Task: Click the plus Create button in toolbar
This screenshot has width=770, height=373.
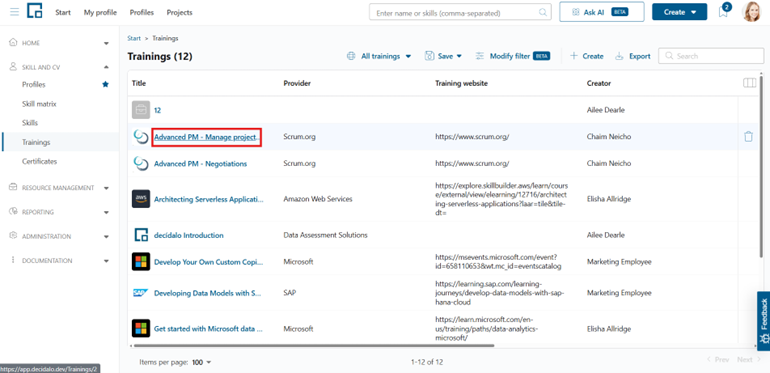Action: pos(586,56)
